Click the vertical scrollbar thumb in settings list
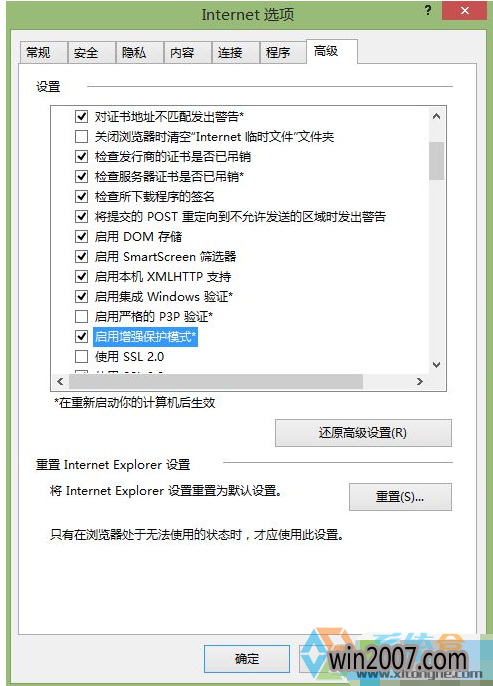The image size is (493, 686). tap(436, 161)
